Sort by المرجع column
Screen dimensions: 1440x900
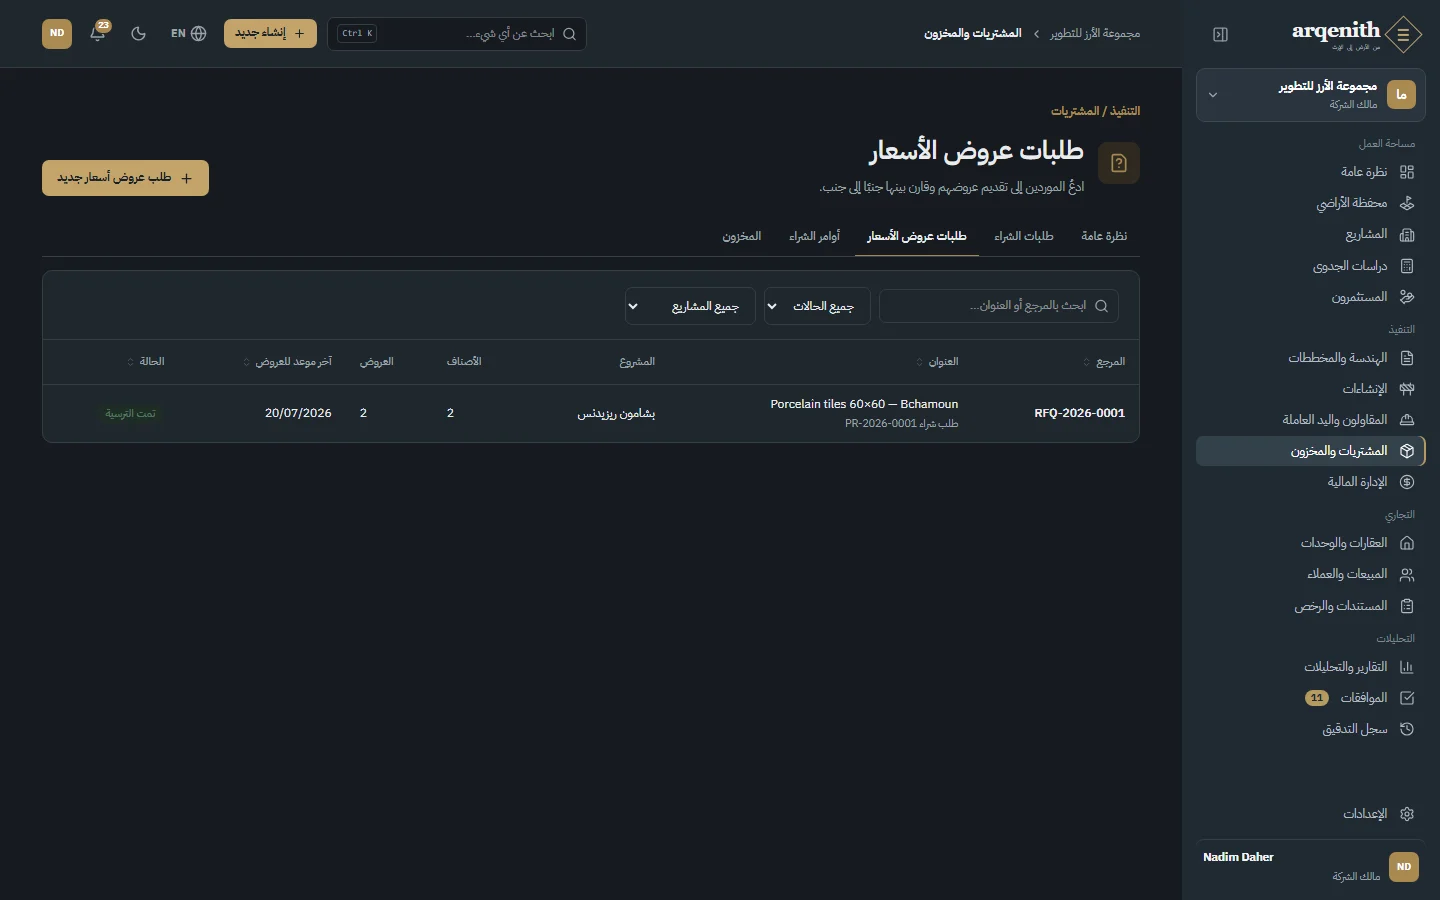coord(1104,362)
